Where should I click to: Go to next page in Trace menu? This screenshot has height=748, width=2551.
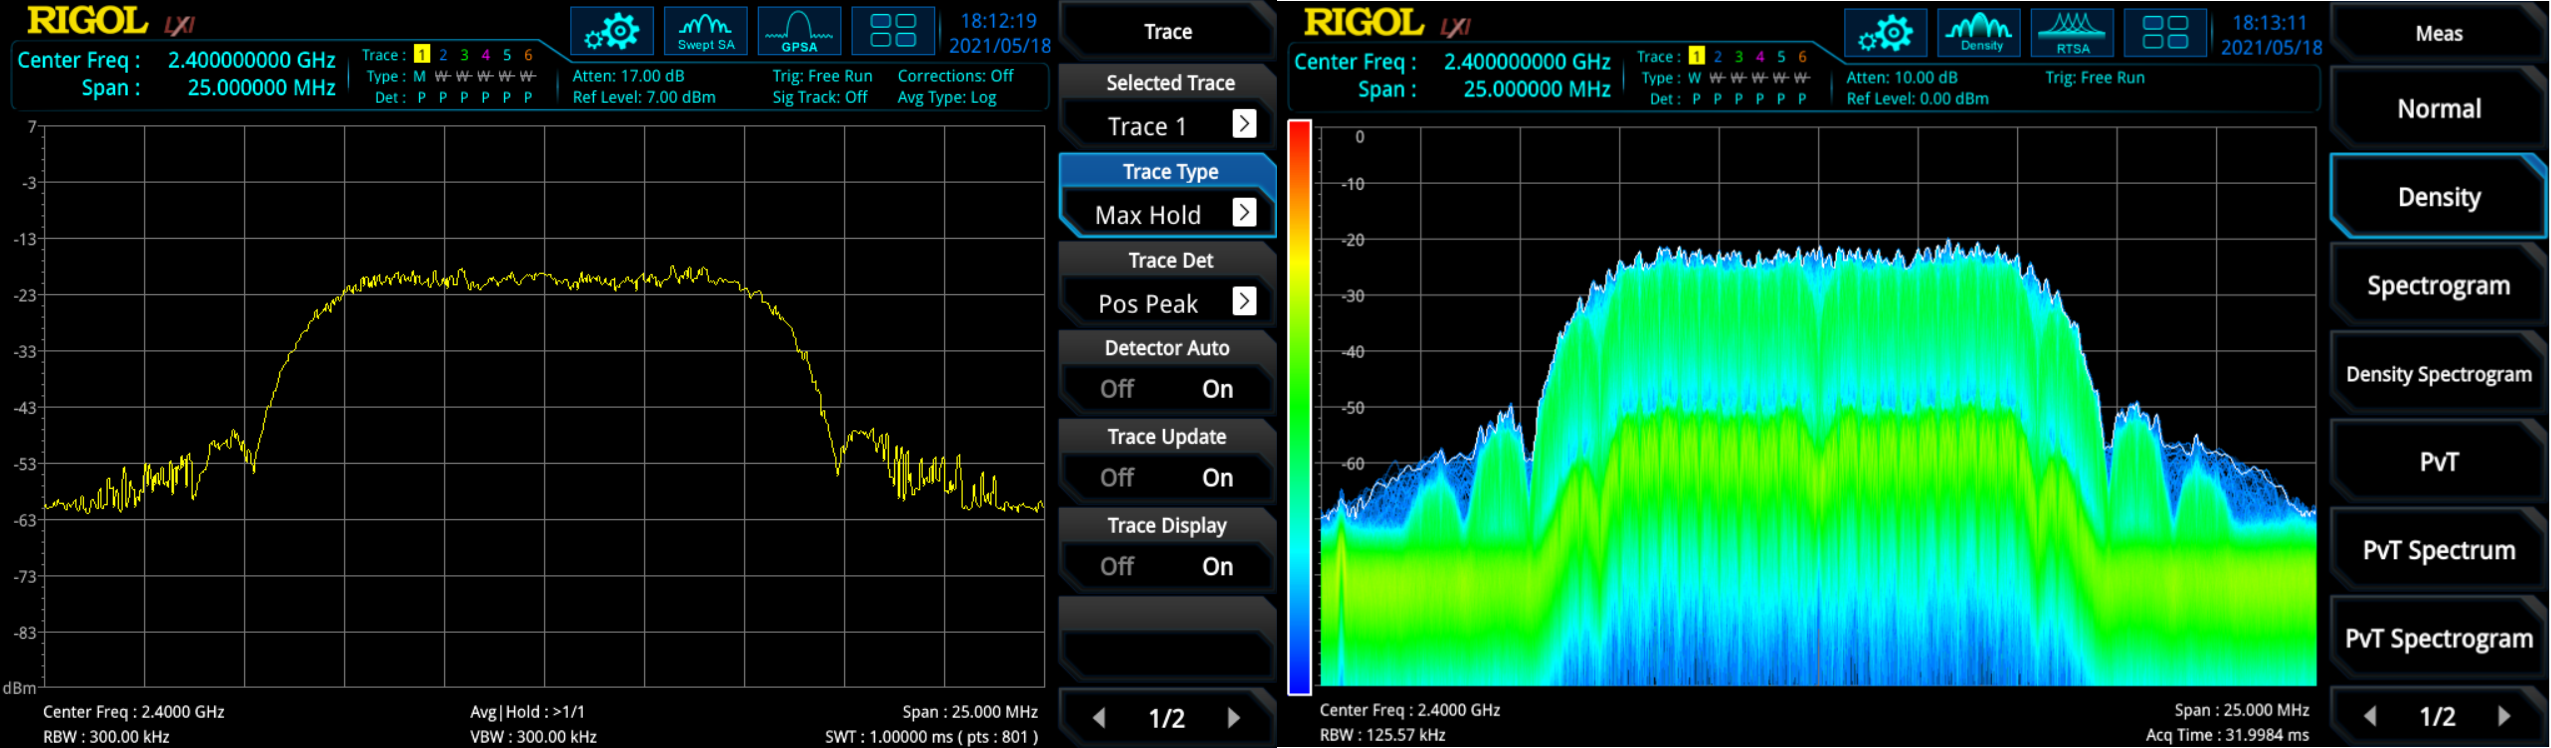coord(1234,718)
